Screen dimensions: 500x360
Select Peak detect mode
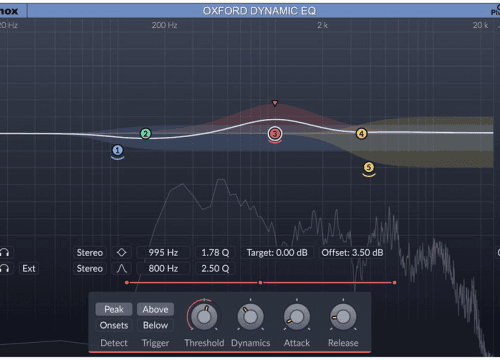pos(114,309)
